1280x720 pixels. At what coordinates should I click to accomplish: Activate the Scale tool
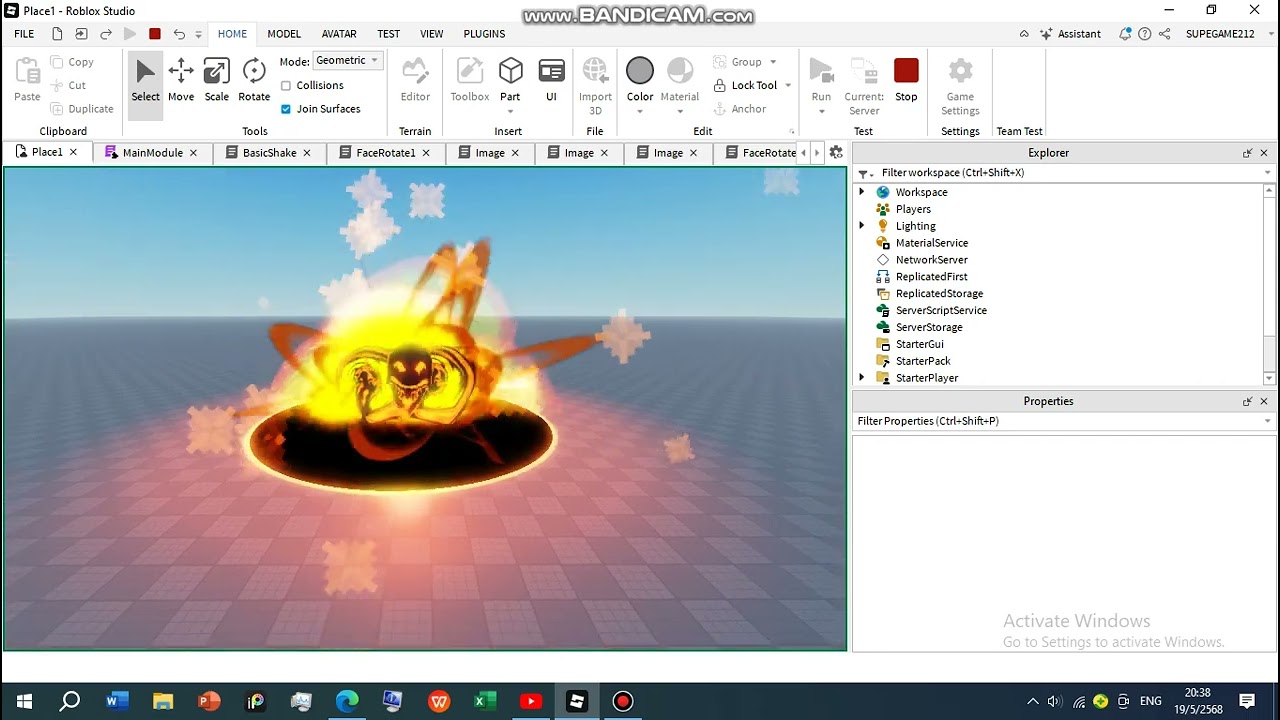pyautogui.click(x=217, y=79)
